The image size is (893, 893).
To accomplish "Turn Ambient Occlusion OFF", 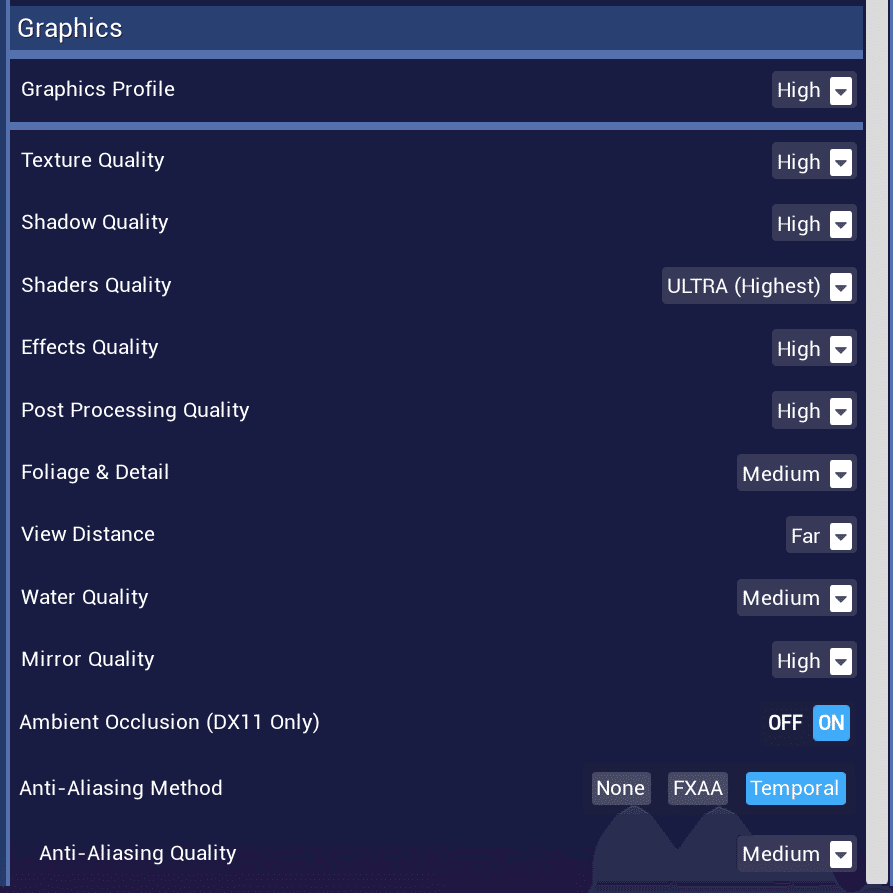I will [785, 723].
